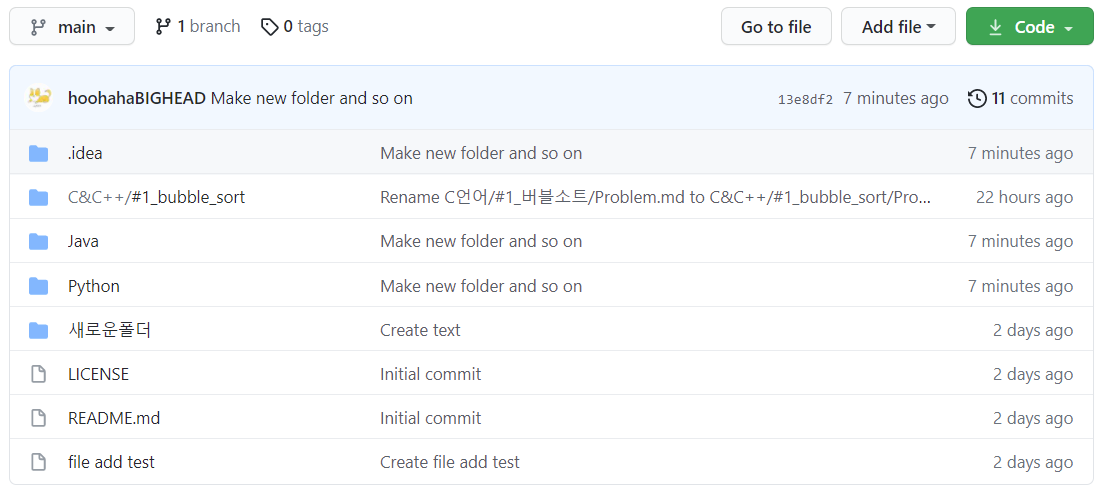Open hoohahaBIGHEAD user profile link

pyautogui.click(x=136, y=98)
